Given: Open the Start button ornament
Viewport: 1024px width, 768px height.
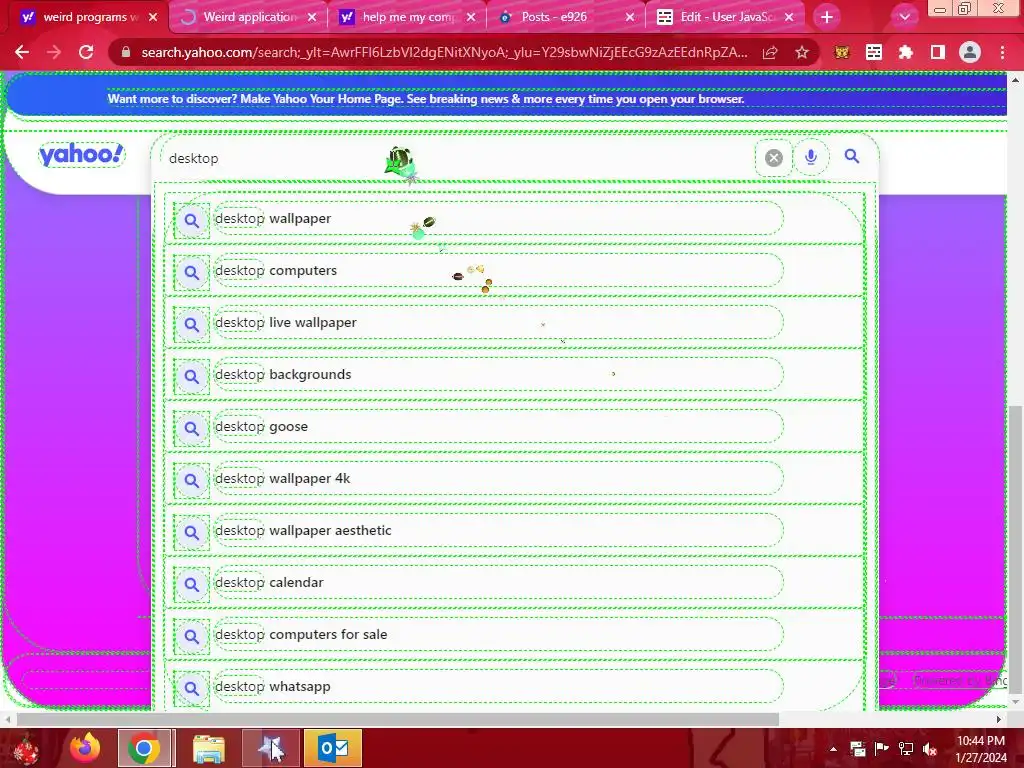Looking at the screenshot, I should (x=26, y=748).
